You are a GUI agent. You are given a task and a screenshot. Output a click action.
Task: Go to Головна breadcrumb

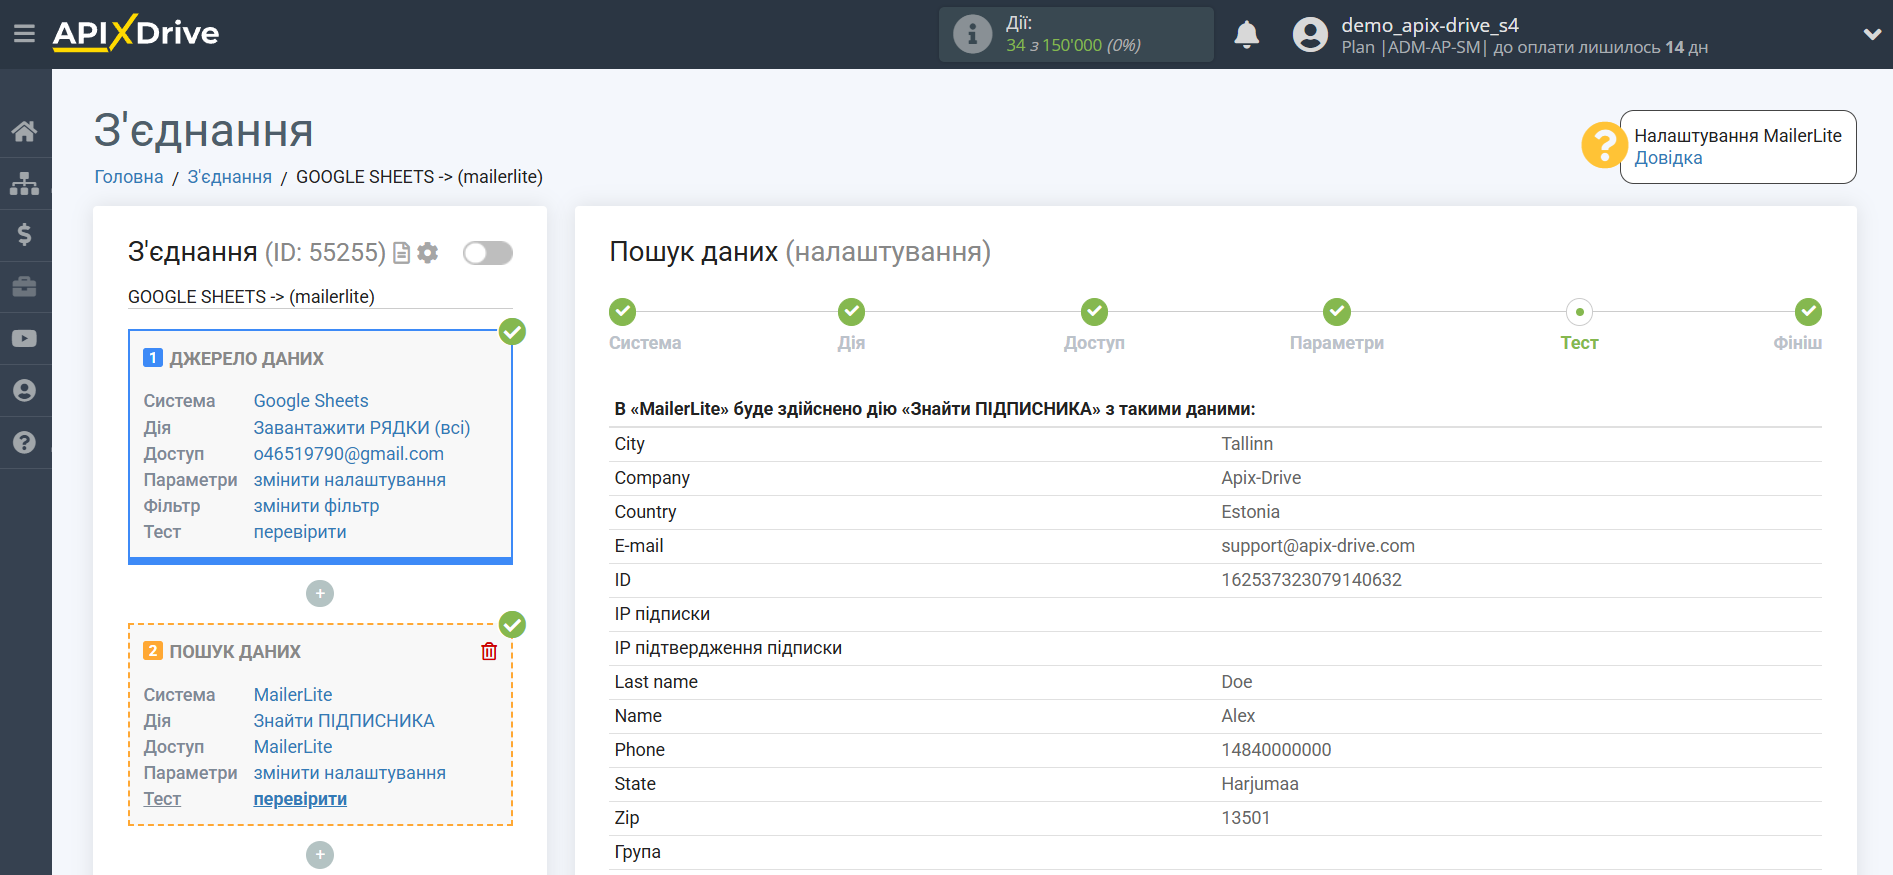(129, 177)
